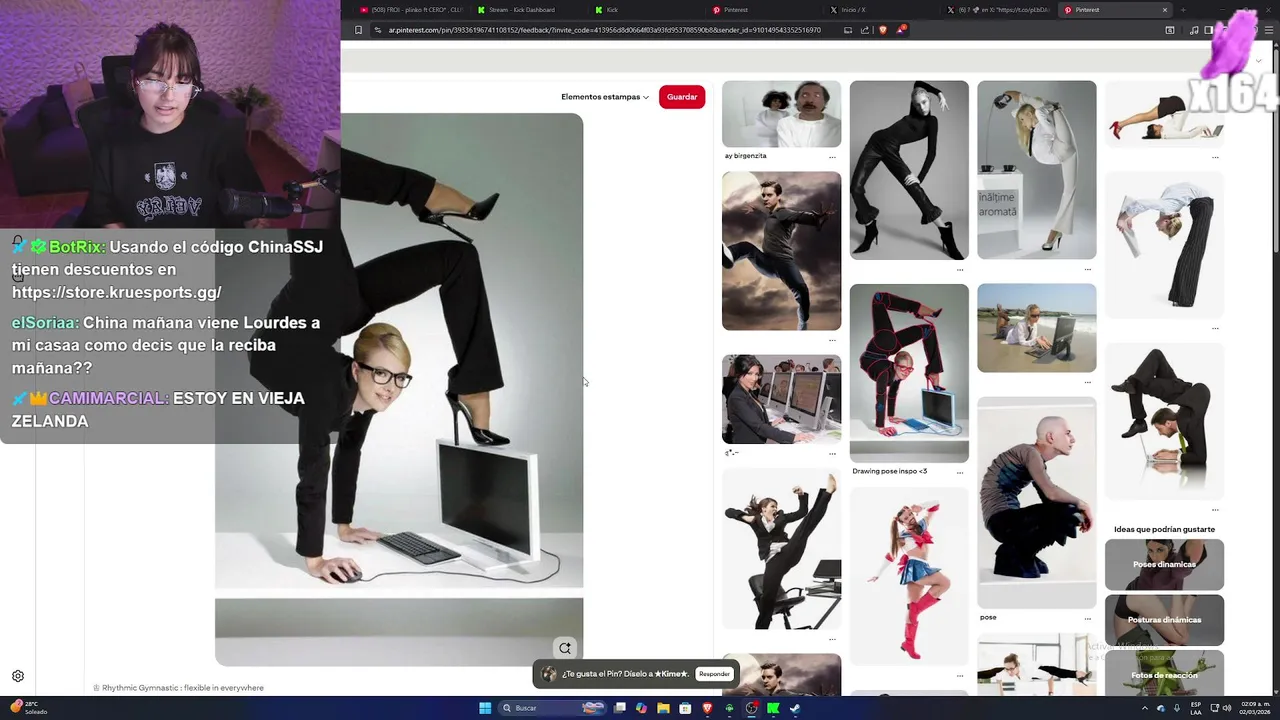Switch to the 'Kick' tab
The height and width of the screenshot is (720, 1280).
[x=645, y=10]
